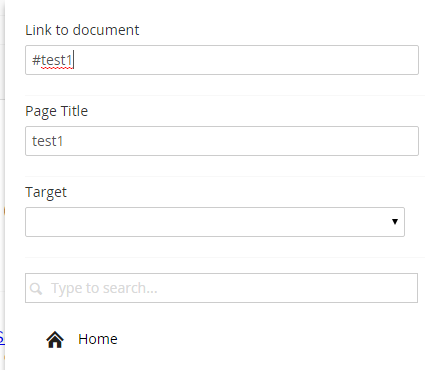This screenshot has height=370, width=440.
Task: Focus the Link to document field
Action: pos(222,60)
